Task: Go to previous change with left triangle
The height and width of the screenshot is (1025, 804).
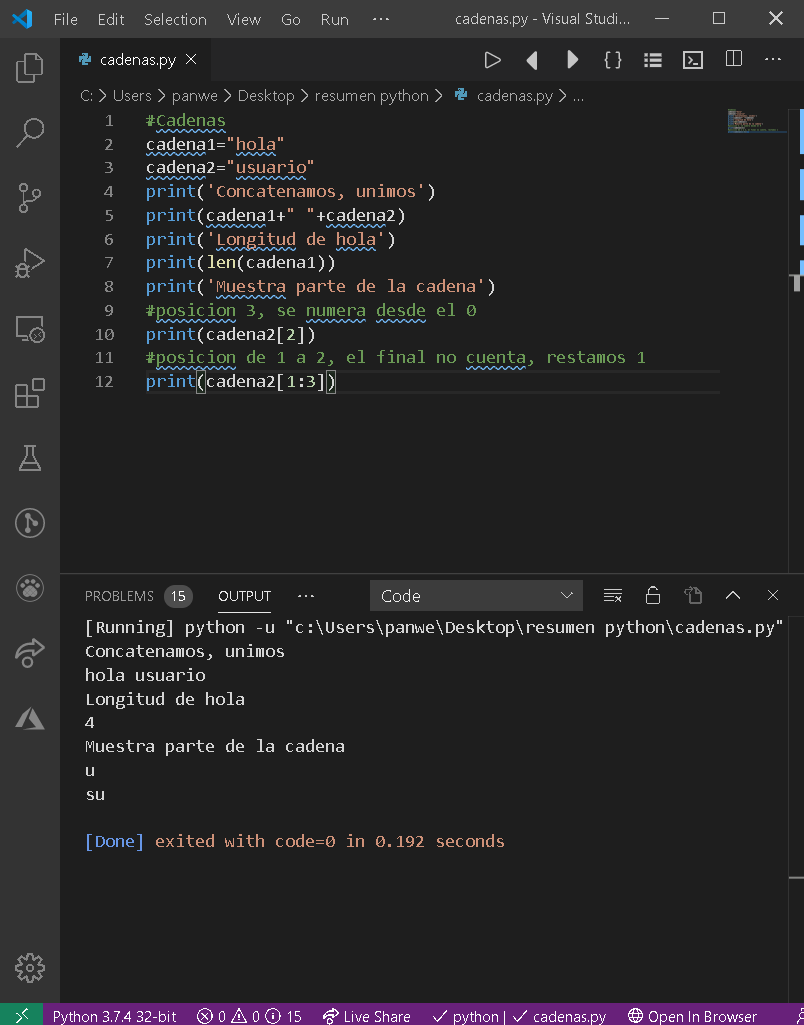Action: pyautogui.click(x=532, y=60)
